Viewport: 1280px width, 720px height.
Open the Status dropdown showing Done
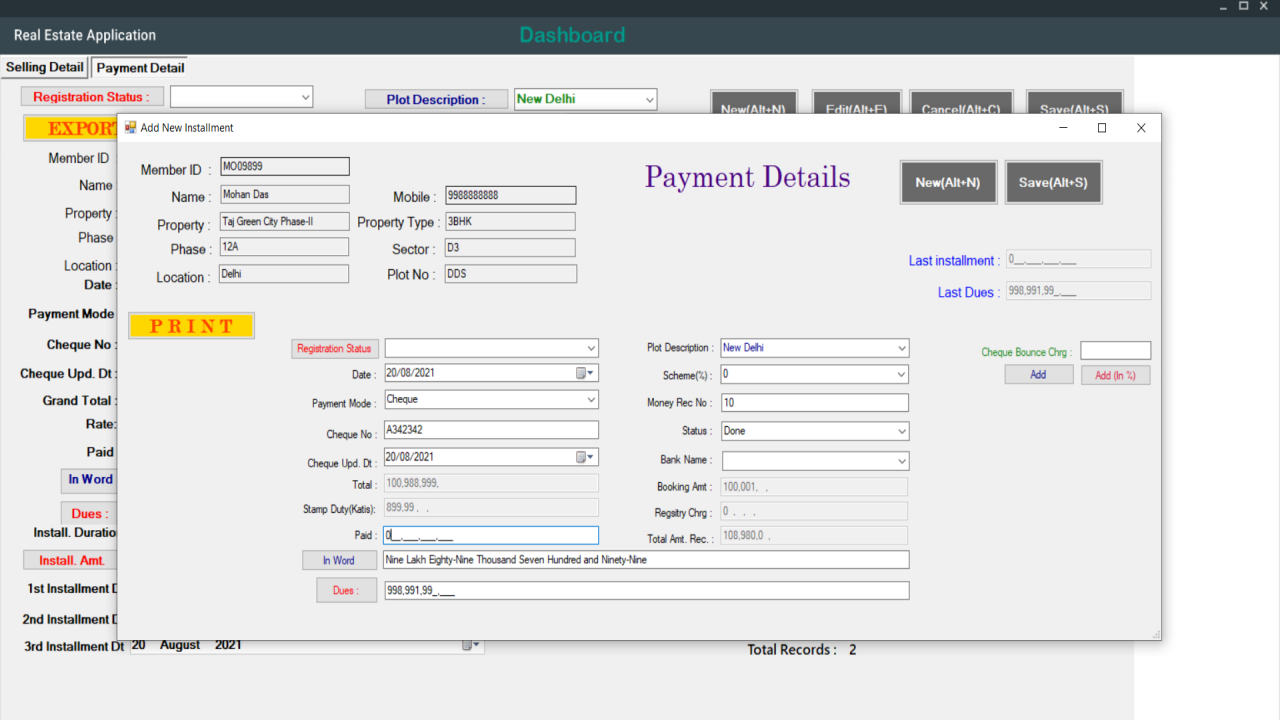pyautogui.click(x=902, y=431)
